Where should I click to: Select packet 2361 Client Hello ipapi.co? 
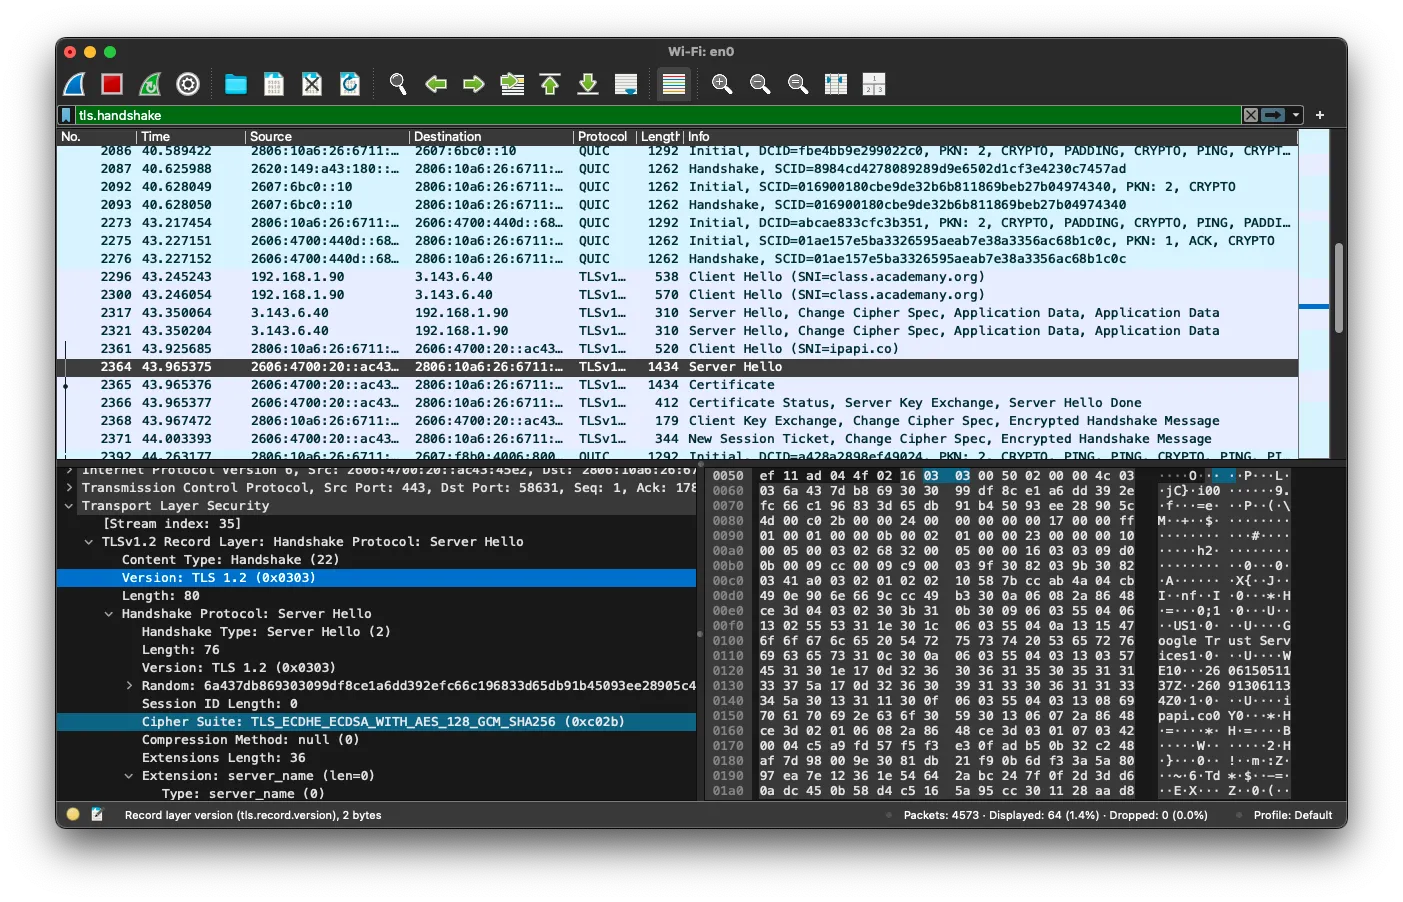[677, 349]
